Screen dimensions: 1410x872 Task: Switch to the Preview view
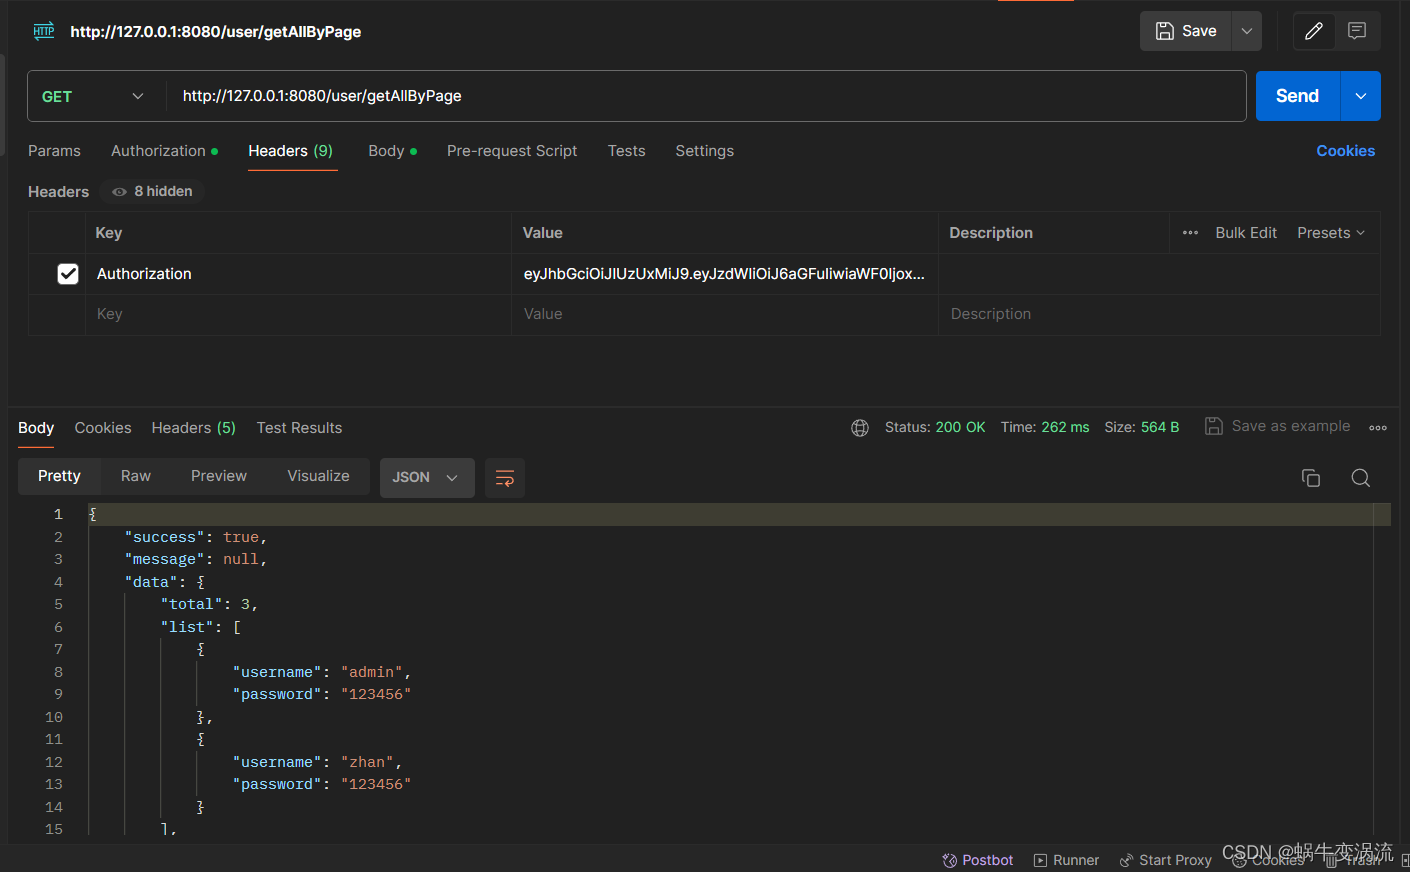[x=219, y=476]
